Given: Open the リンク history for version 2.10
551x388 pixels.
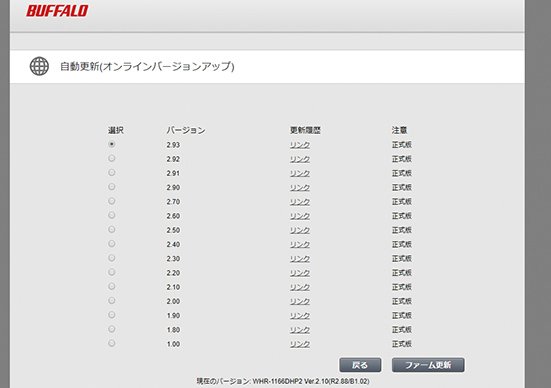Looking at the screenshot, I should point(300,287).
